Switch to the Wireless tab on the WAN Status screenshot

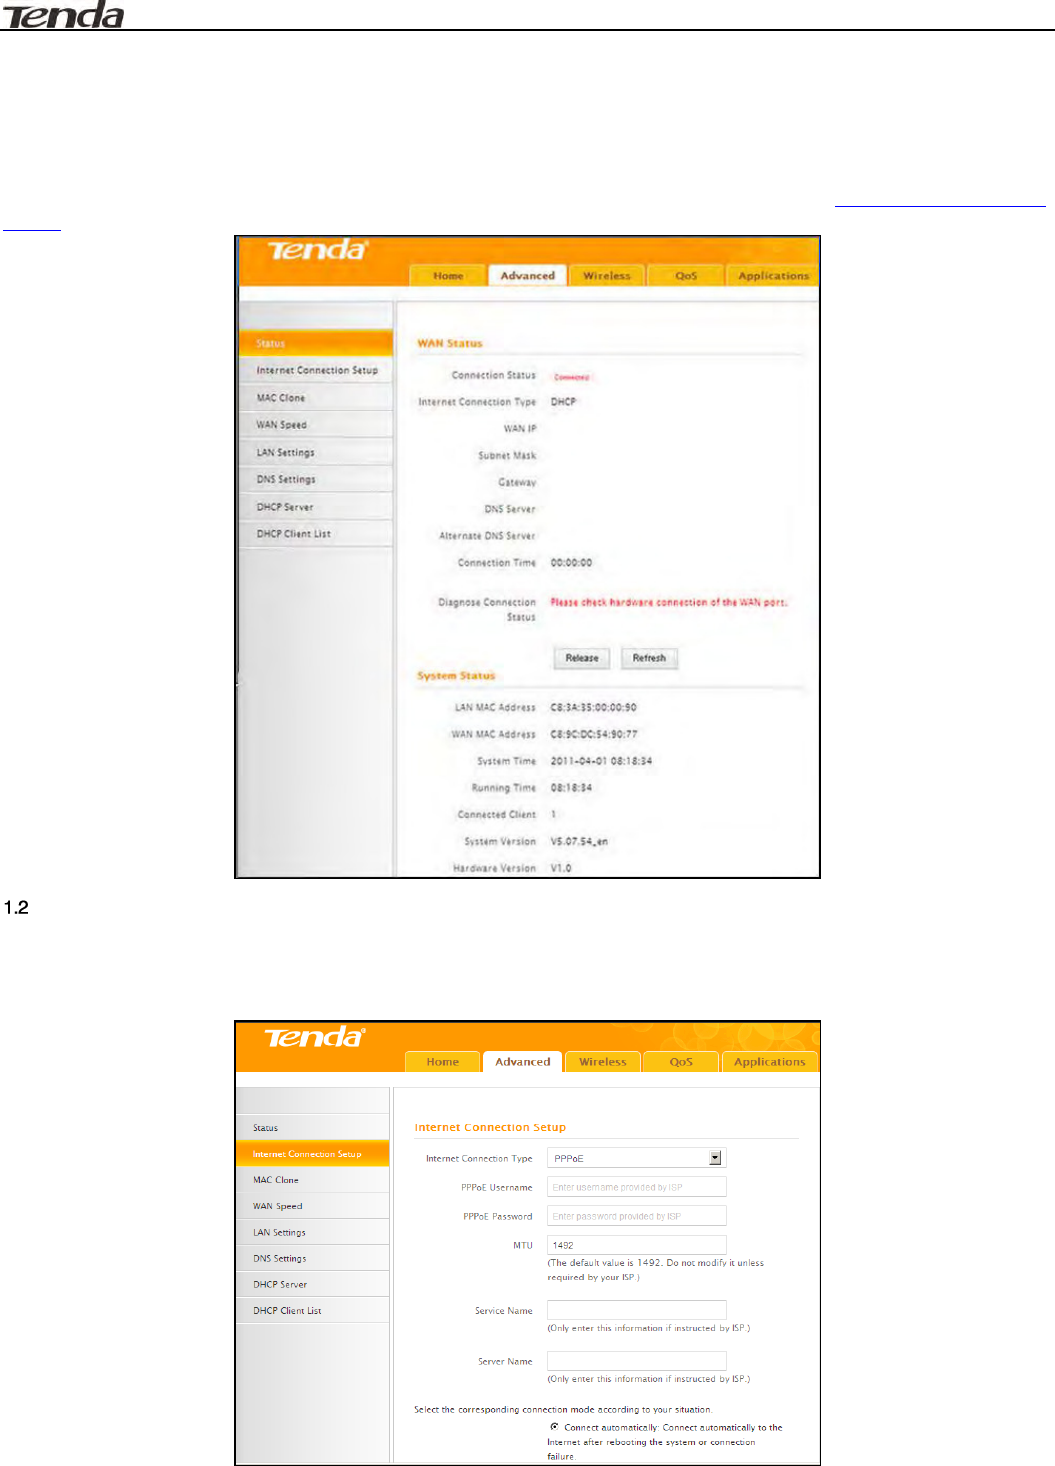(x=607, y=276)
